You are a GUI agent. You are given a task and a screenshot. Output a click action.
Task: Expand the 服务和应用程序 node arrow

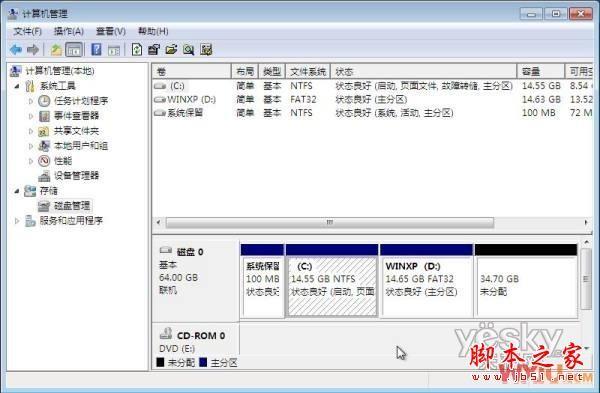click(x=17, y=221)
